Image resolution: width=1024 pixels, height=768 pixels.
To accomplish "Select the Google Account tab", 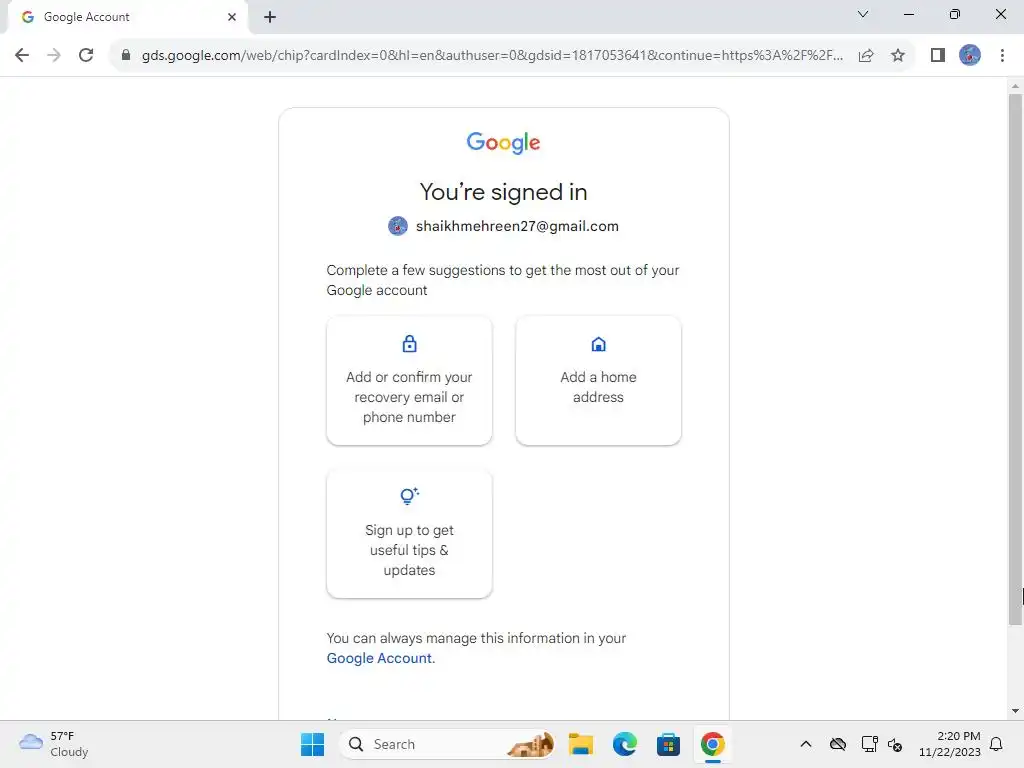I will (127, 17).
